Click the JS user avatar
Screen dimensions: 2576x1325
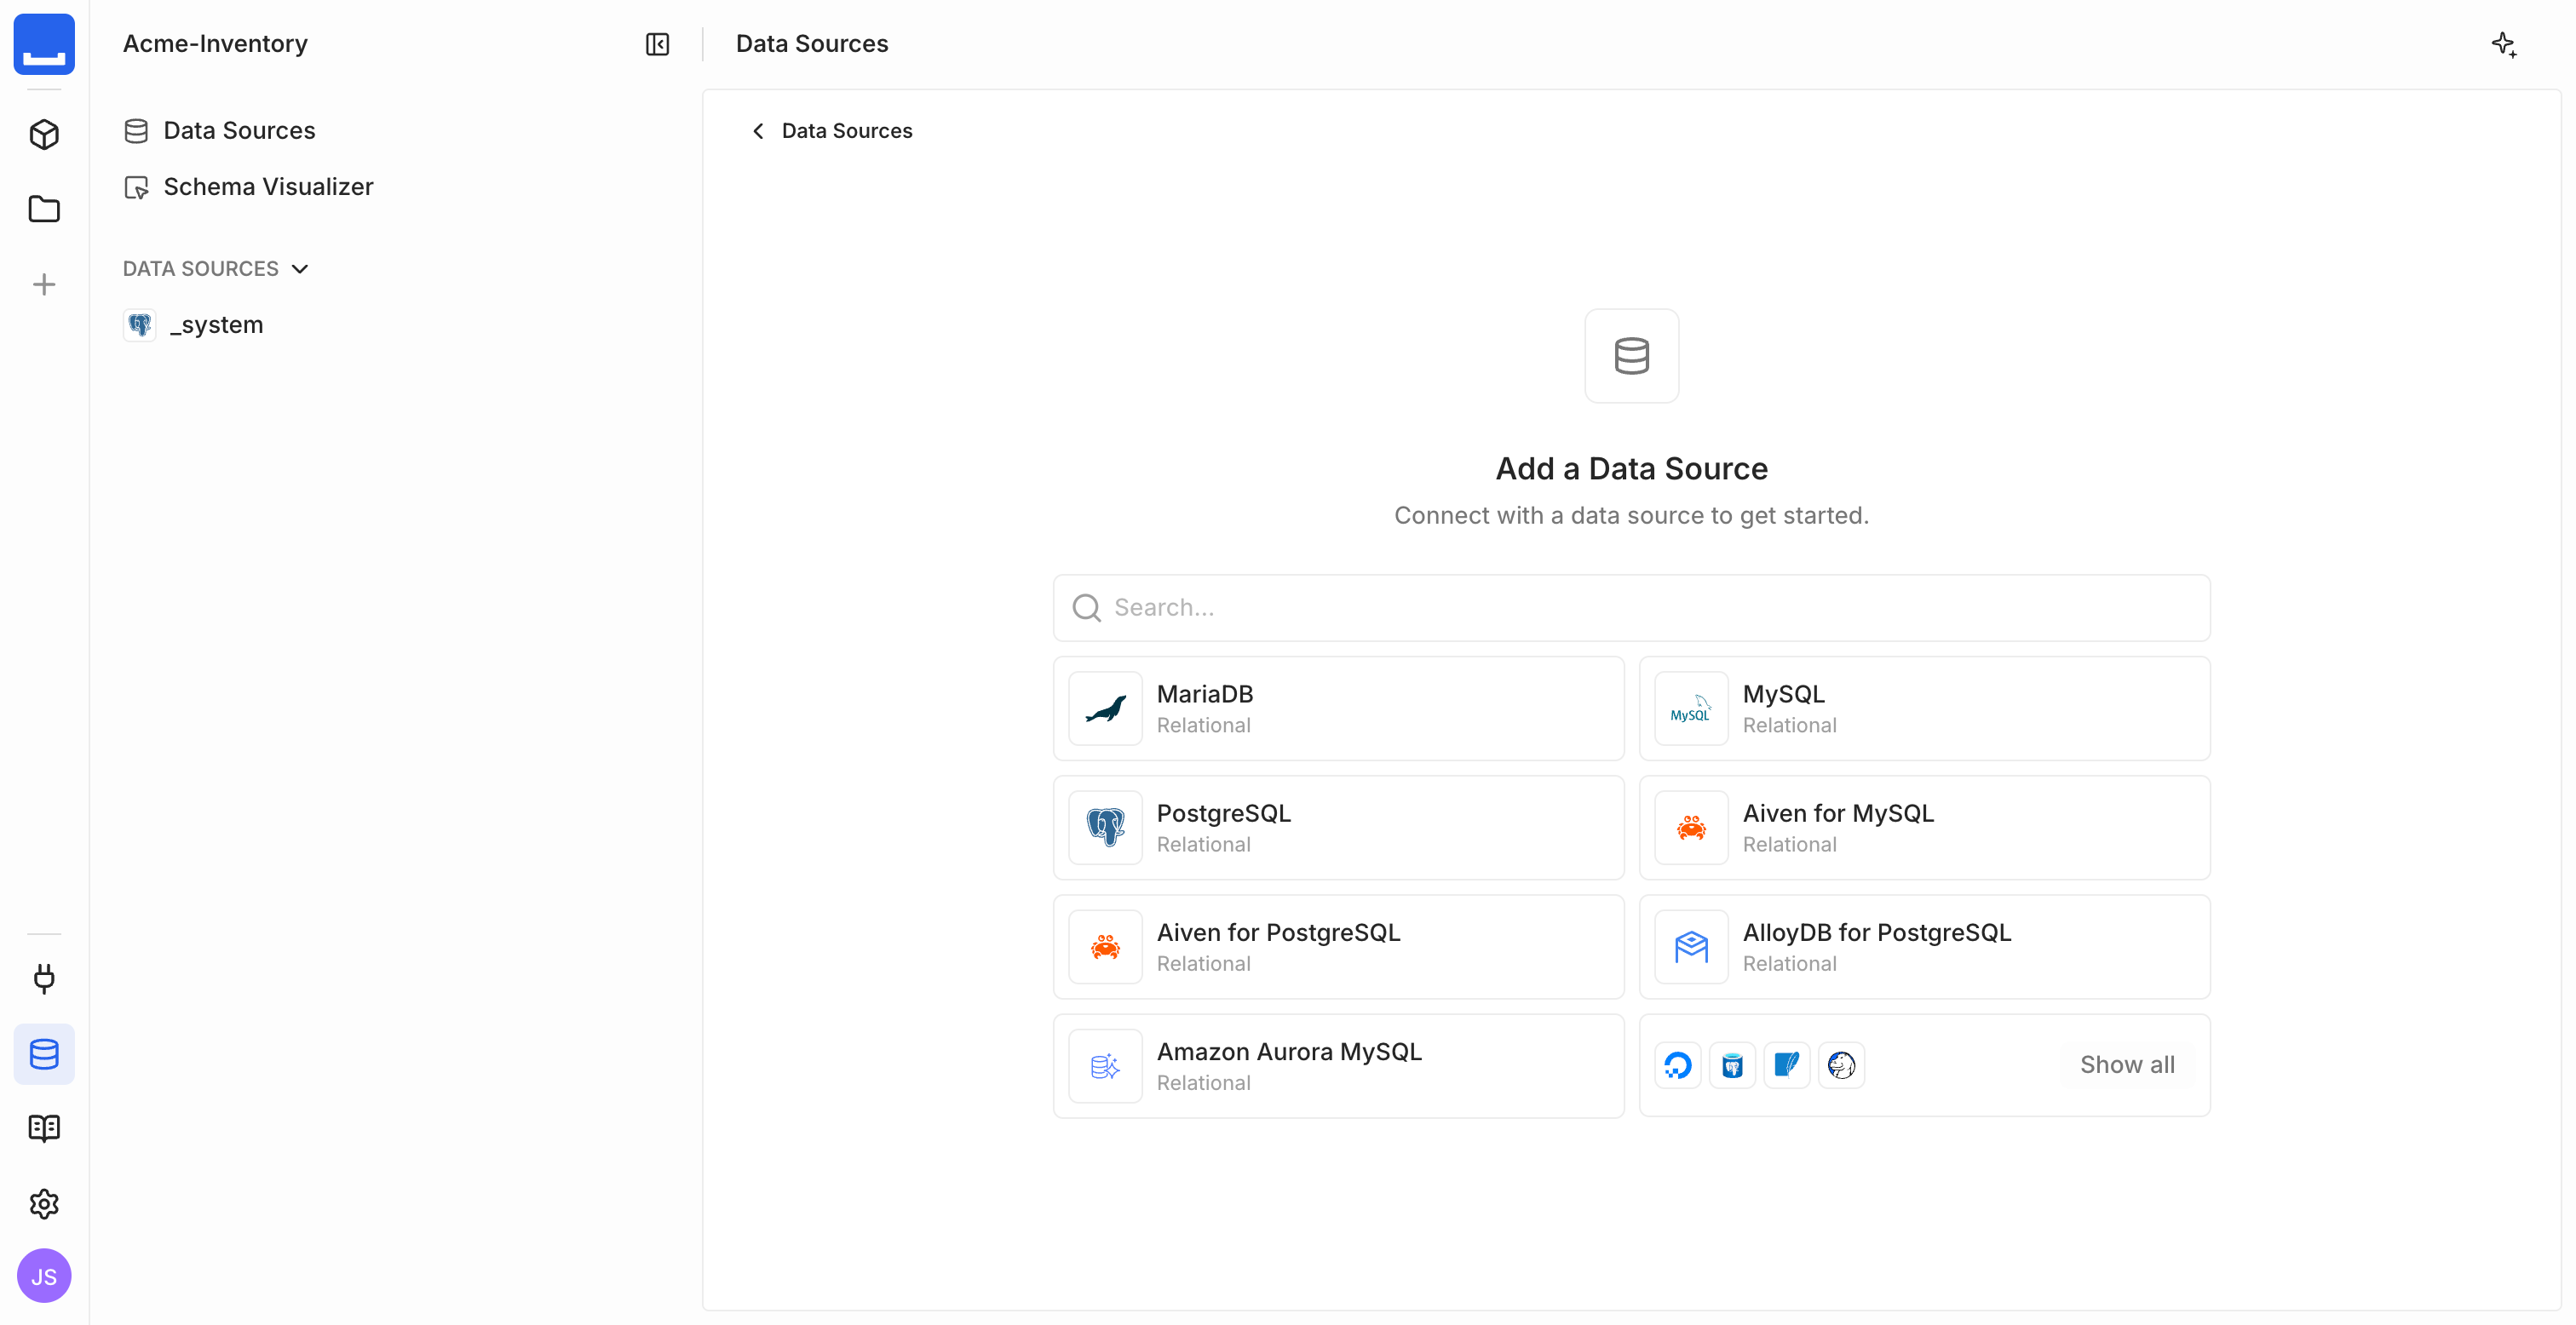pos(44,1276)
